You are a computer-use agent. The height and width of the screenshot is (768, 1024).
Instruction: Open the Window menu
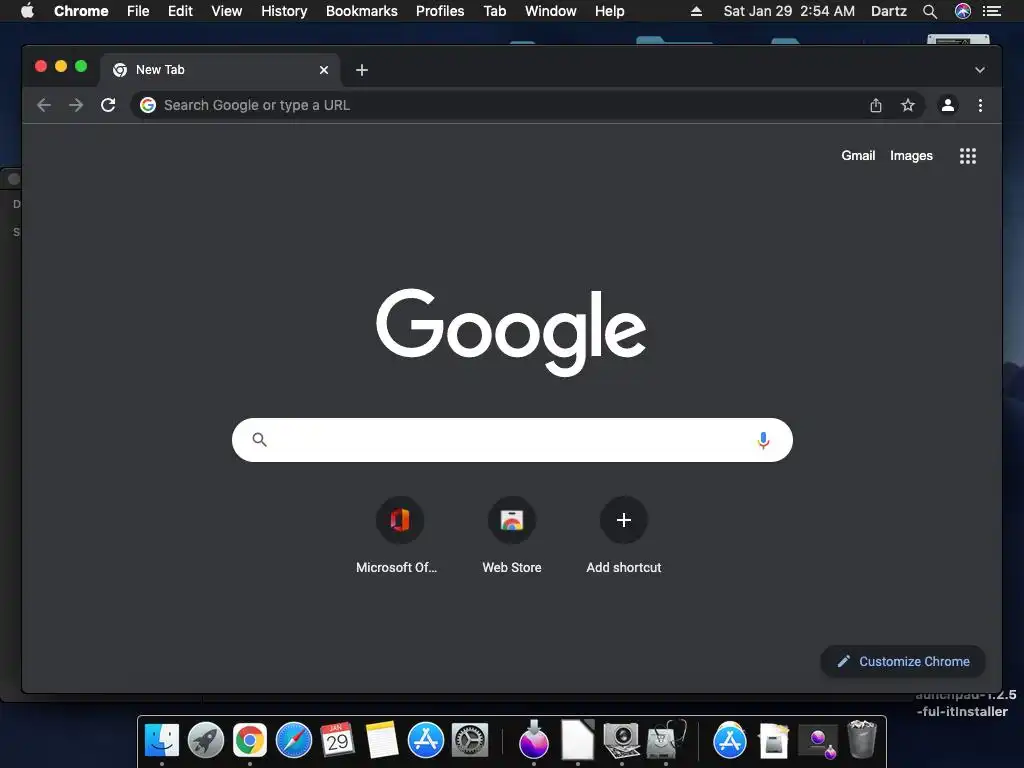551,11
